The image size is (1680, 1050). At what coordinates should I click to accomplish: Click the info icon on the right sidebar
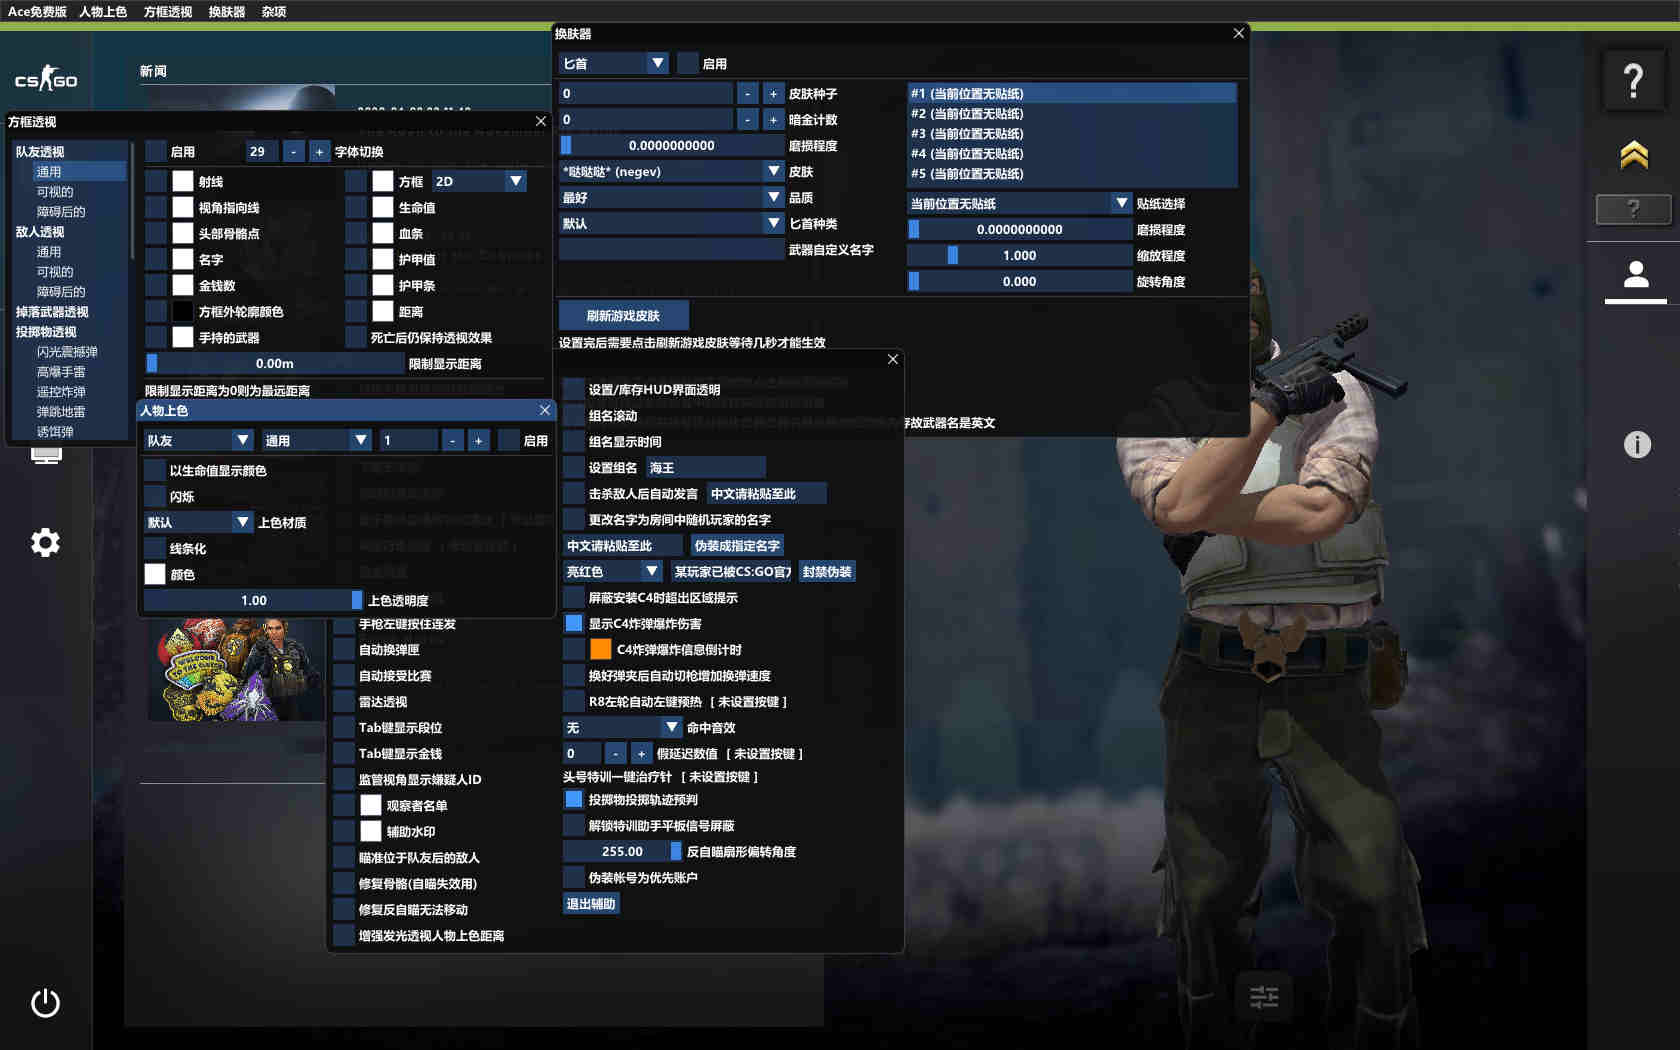pos(1636,445)
